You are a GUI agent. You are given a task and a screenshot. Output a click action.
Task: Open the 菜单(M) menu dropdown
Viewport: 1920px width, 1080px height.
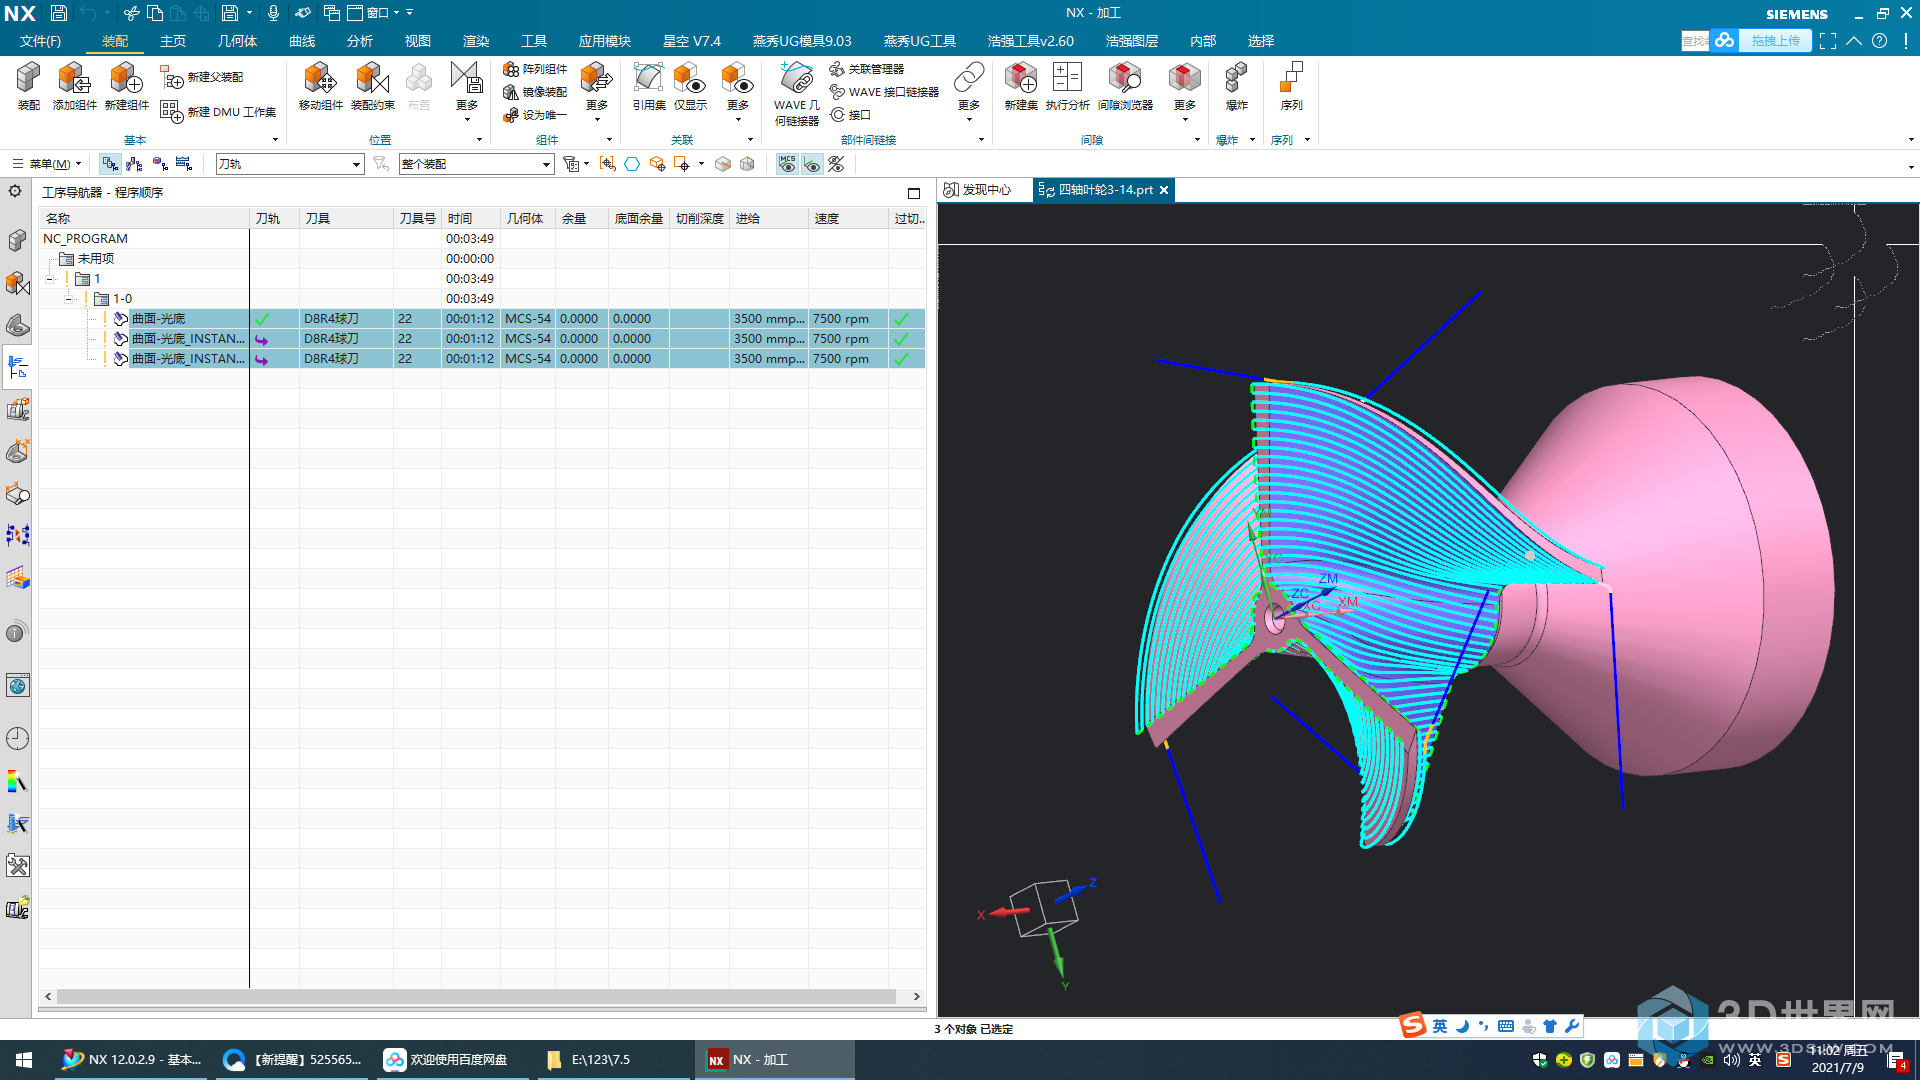tap(47, 164)
